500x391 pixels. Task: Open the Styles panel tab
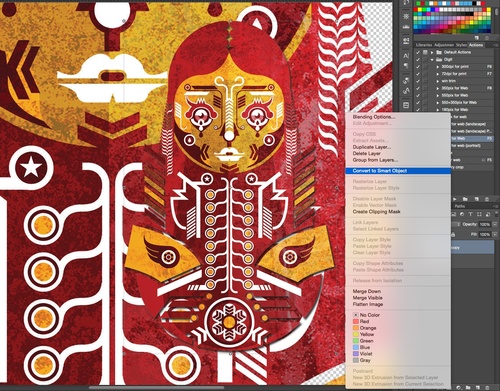pyautogui.click(x=461, y=45)
